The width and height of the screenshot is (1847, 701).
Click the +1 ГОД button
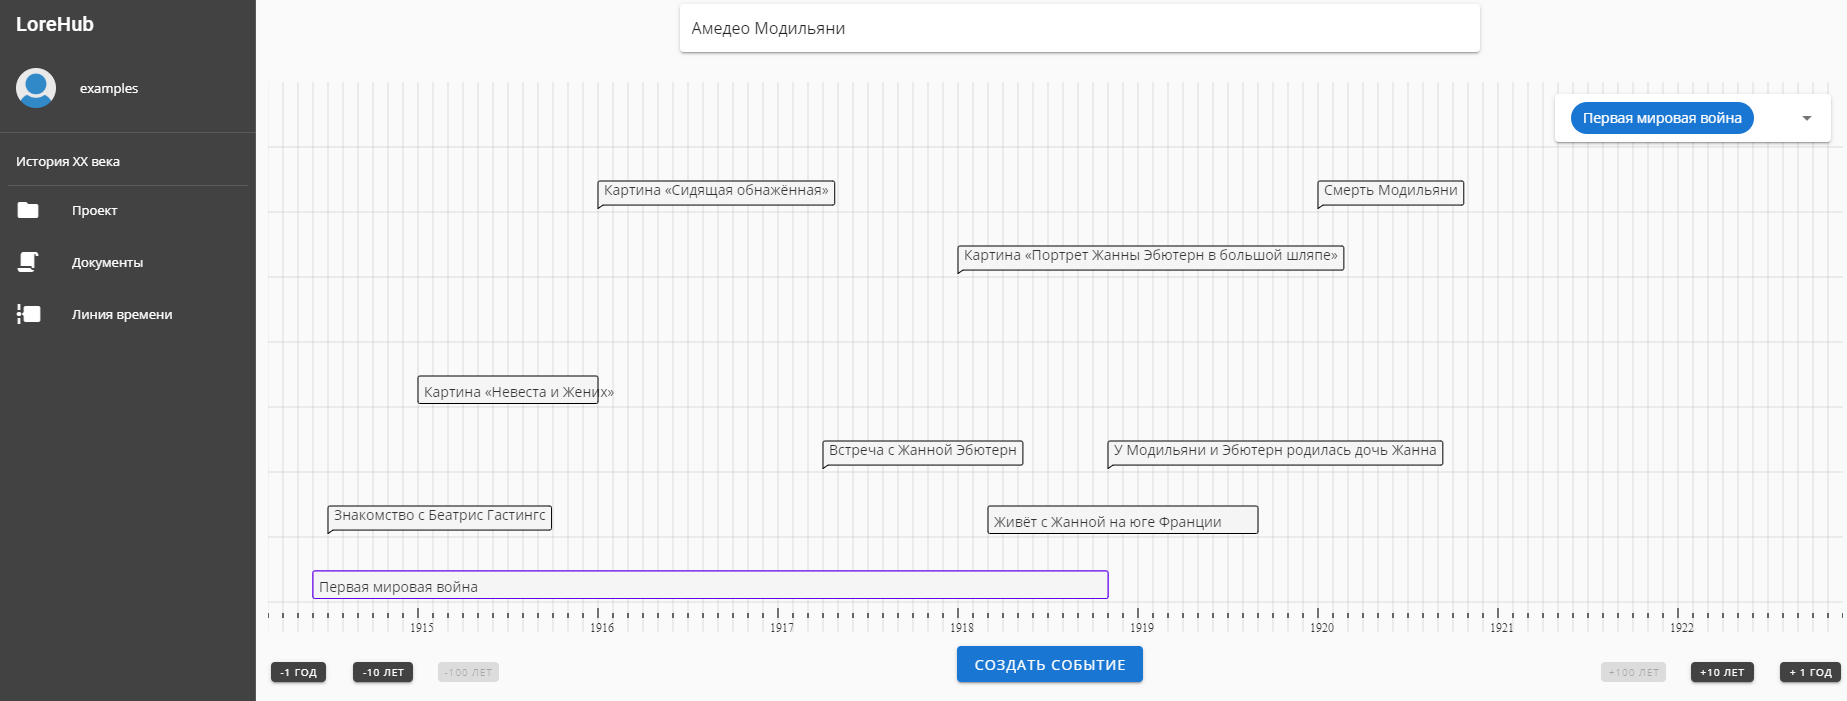pos(1811,672)
